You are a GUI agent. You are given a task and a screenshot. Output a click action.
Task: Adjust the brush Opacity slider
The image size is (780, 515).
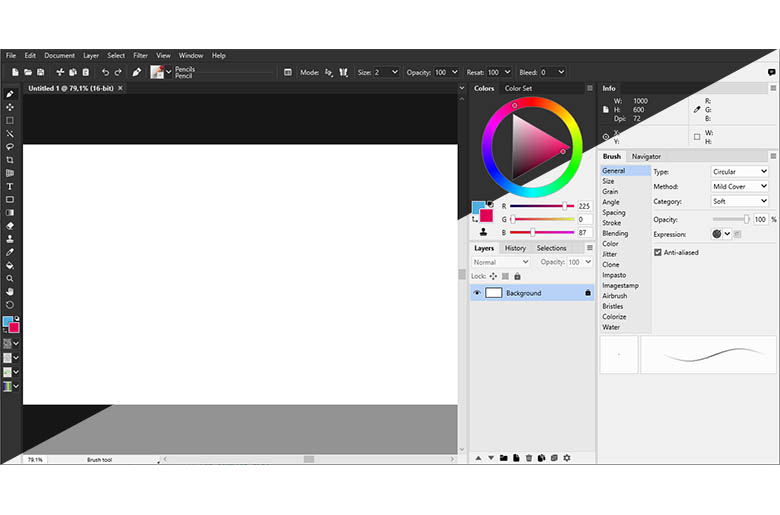pos(746,219)
